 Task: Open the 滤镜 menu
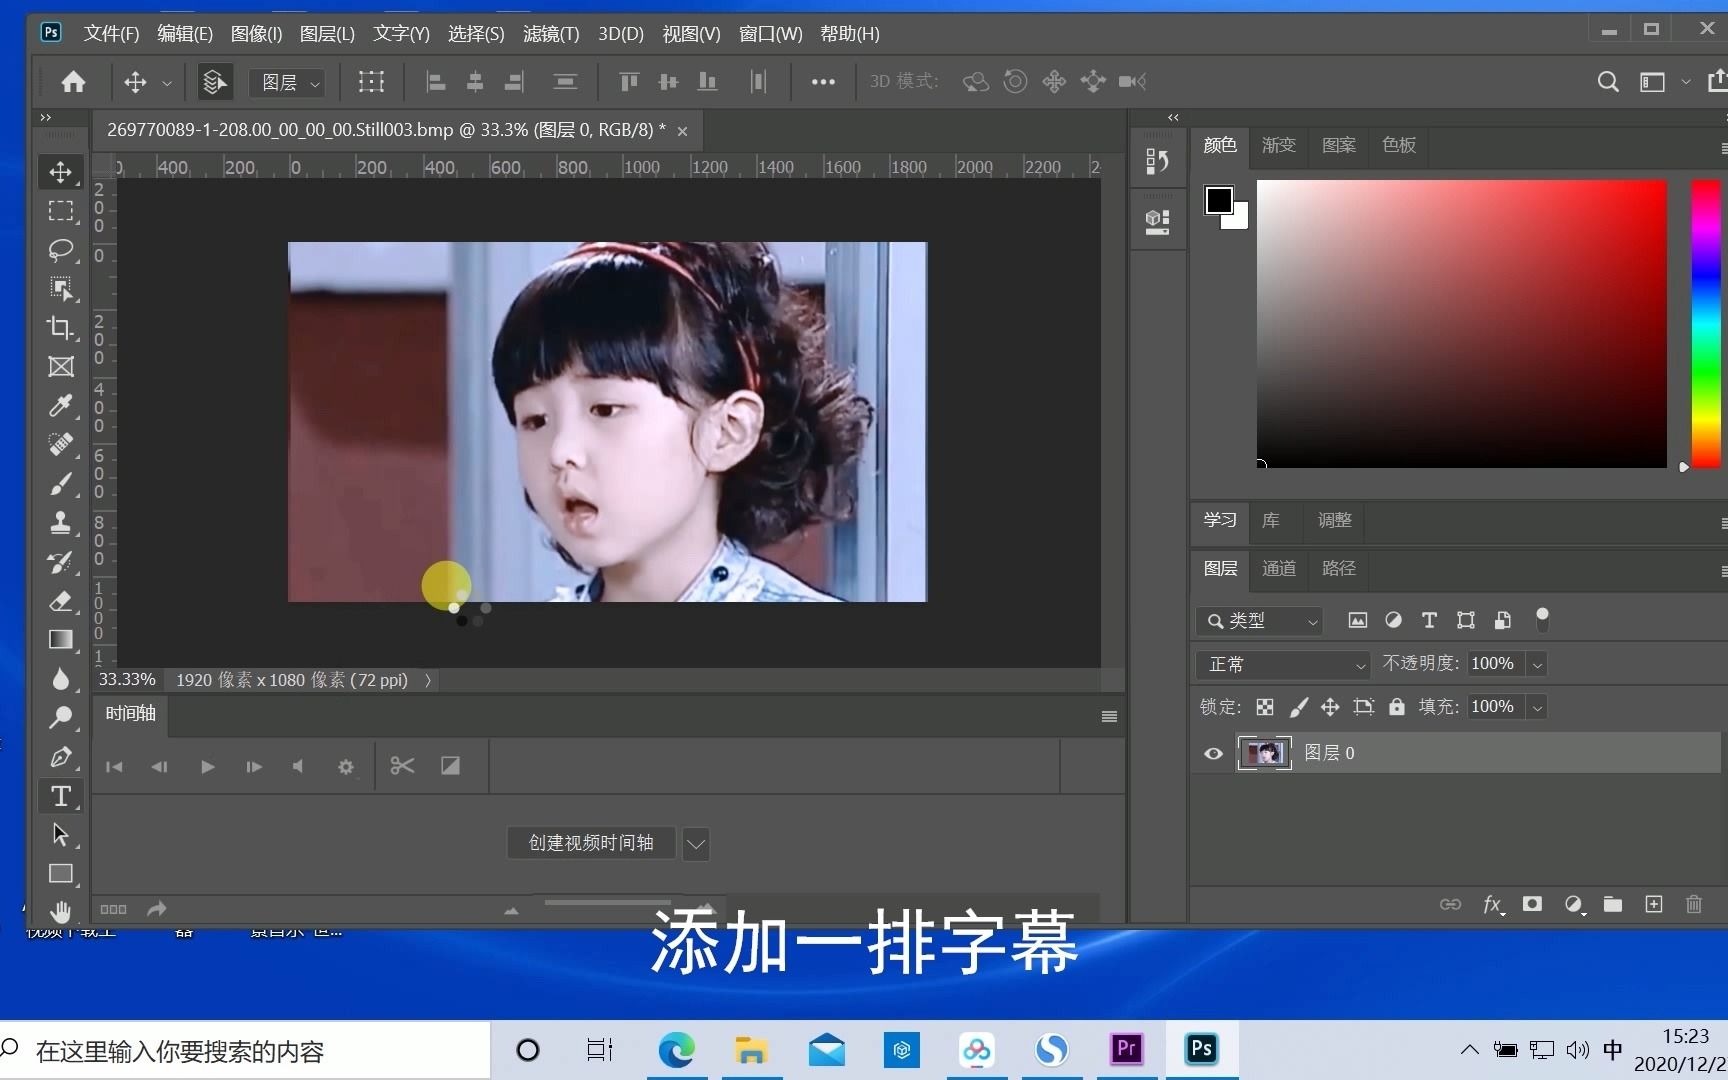[x=550, y=33]
